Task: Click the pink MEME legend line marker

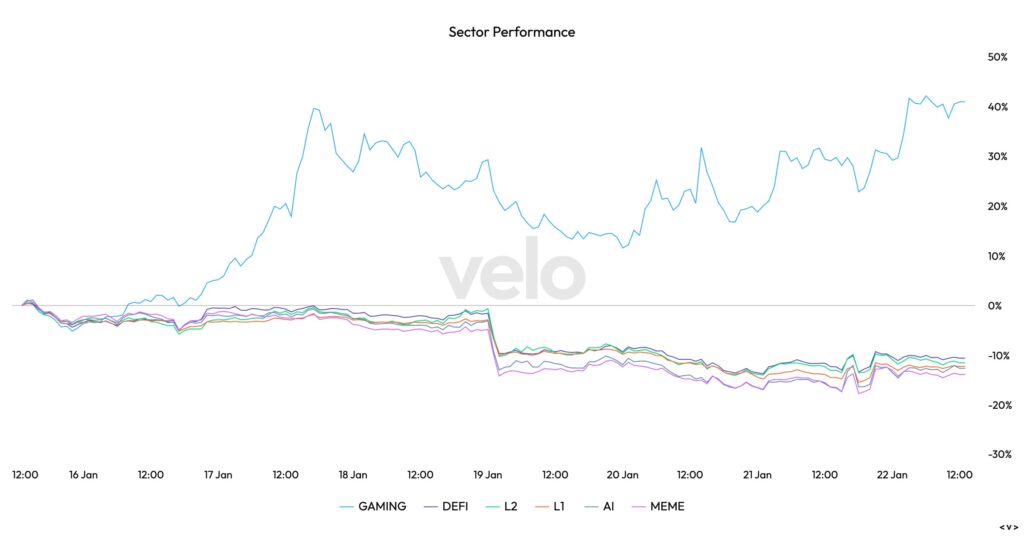Action: point(636,506)
